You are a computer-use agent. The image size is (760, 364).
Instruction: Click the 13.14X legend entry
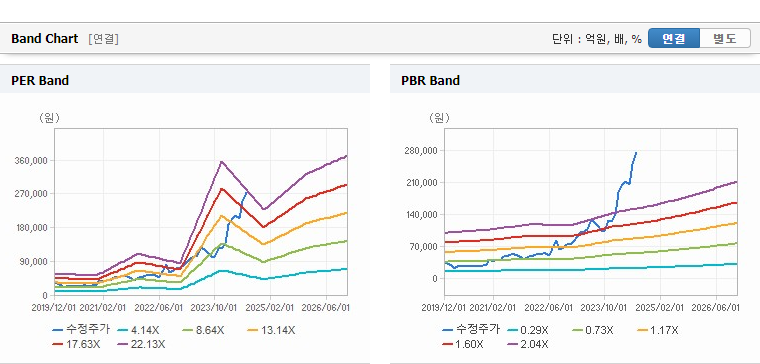click(x=271, y=331)
